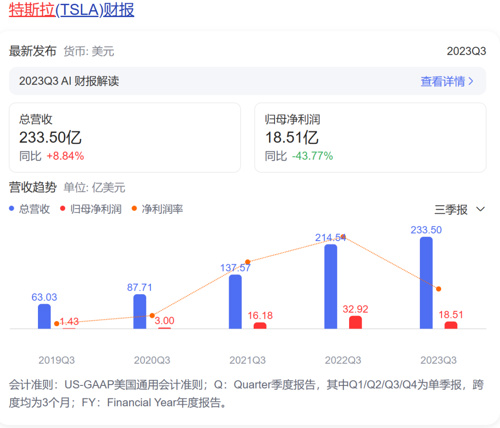
Task: Select the red 2023Q3 profit bar
Action: click(451, 325)
